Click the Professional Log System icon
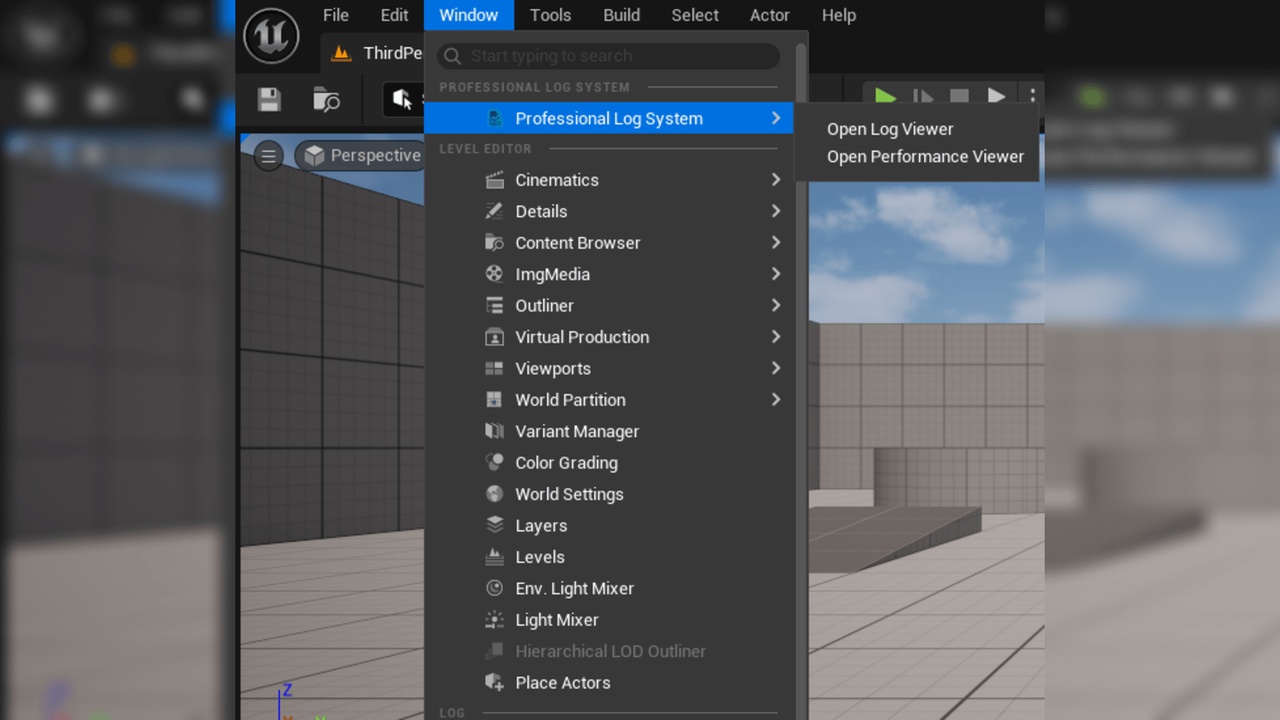This screenshot has height=720, width=1280. [494, 118]
